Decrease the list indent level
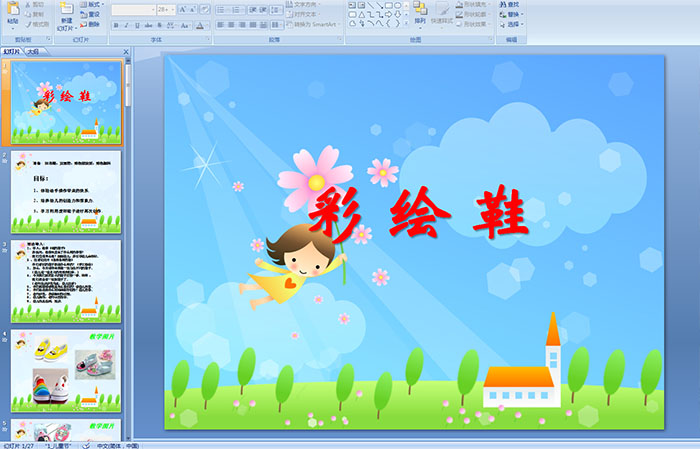 pyautogui.click(x=253, y=9)
